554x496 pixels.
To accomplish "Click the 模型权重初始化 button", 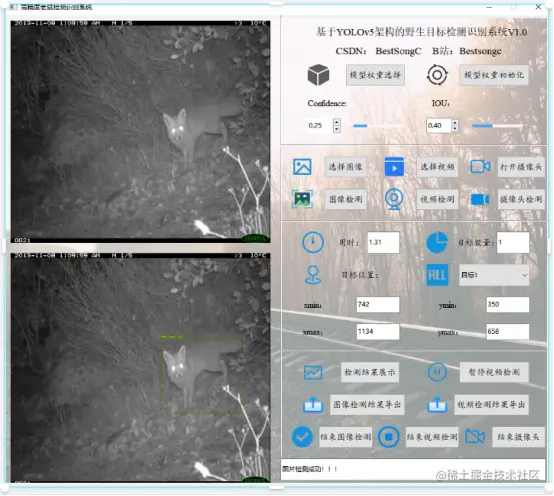I will click(494, 75).
